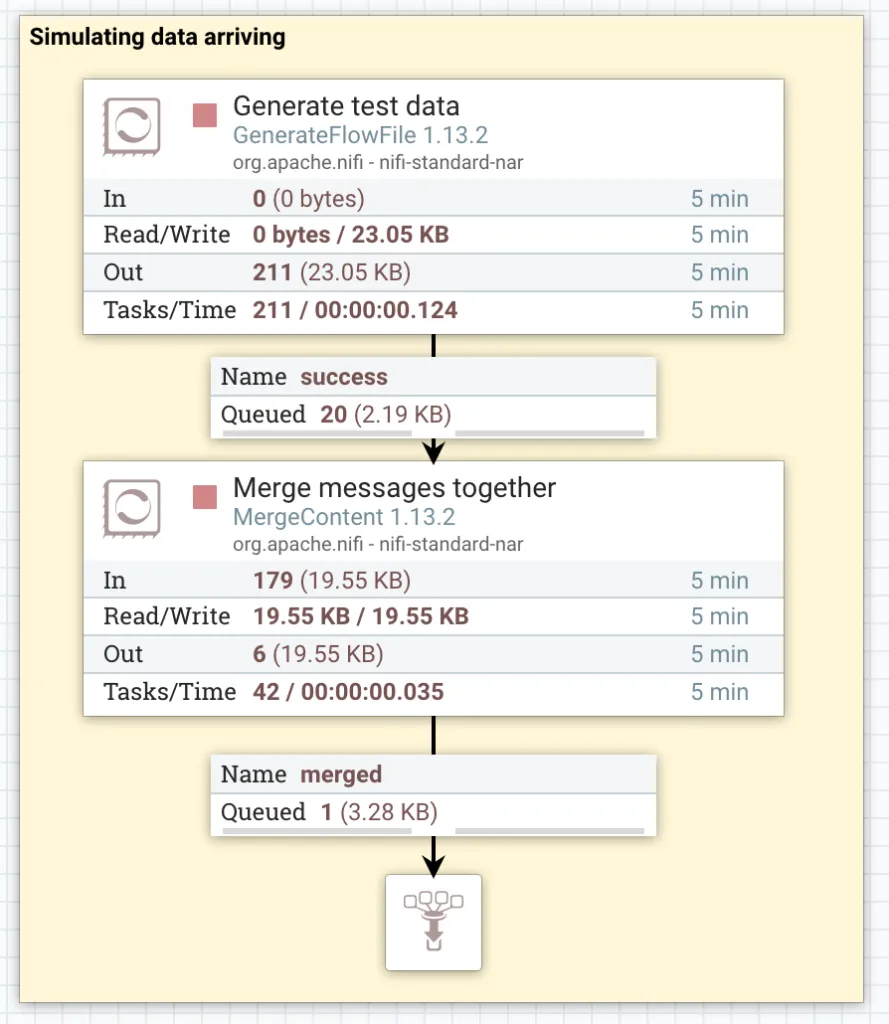This screenshot has height=1024, width=889.
Task: Click the GenerateFlowFile 1.13.2 type label
Action: click(360, 135)
